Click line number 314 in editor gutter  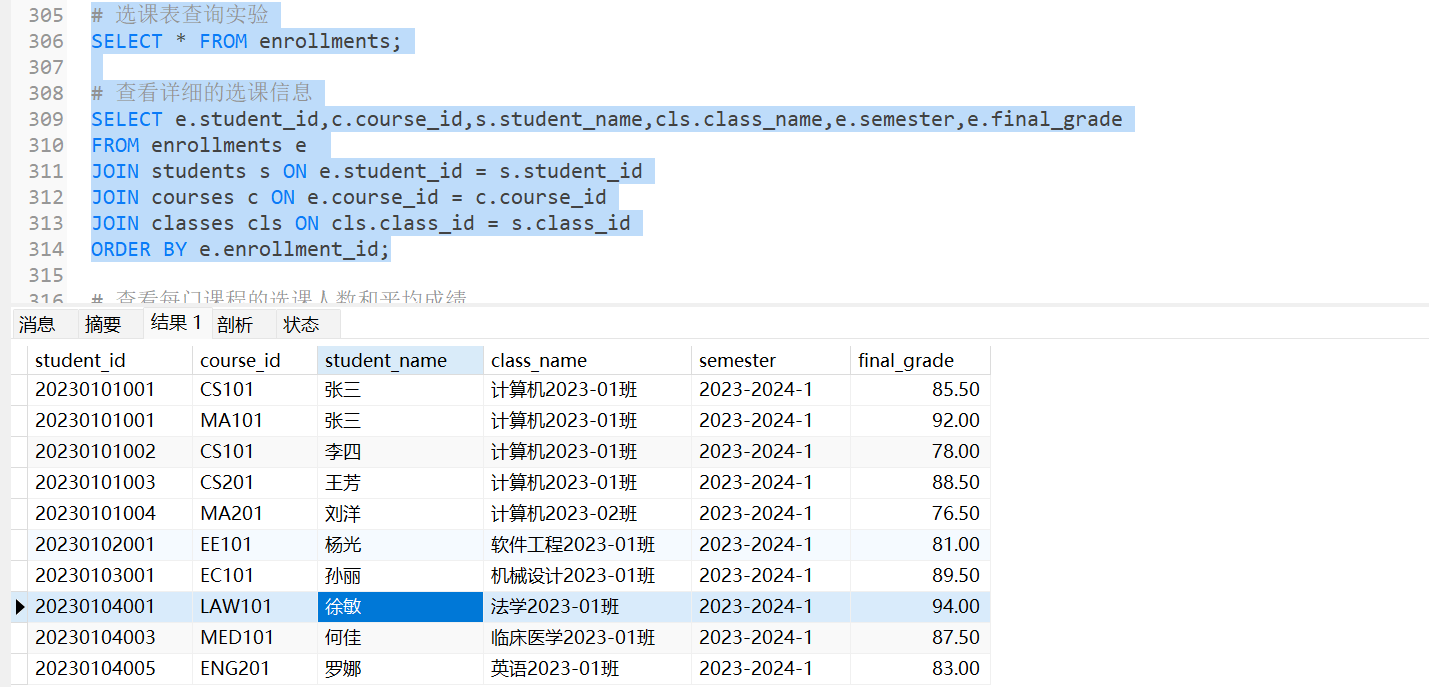tap(46, 249)
